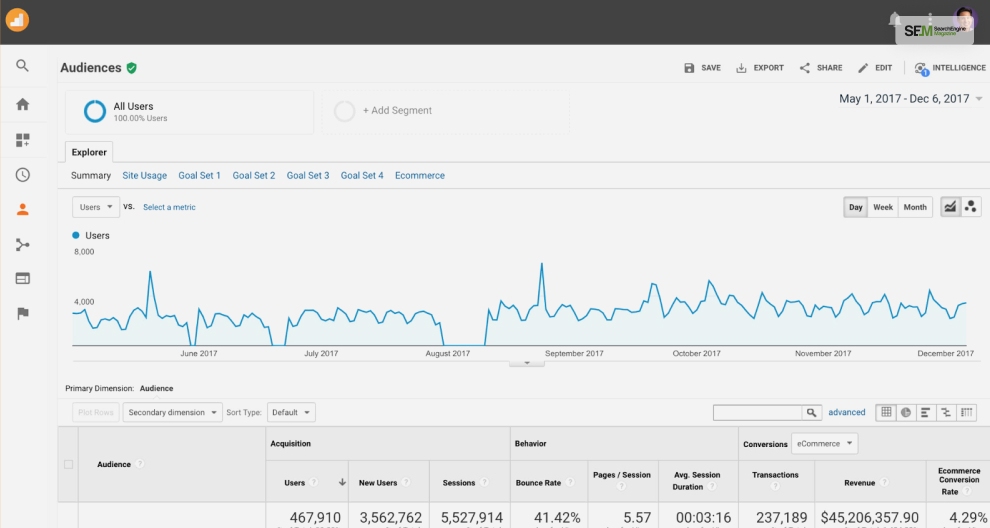Image resolution: width=990 pixels, height=528 pixels.
Task: Switch to line chart view icon
Action: tap(950, 207)
